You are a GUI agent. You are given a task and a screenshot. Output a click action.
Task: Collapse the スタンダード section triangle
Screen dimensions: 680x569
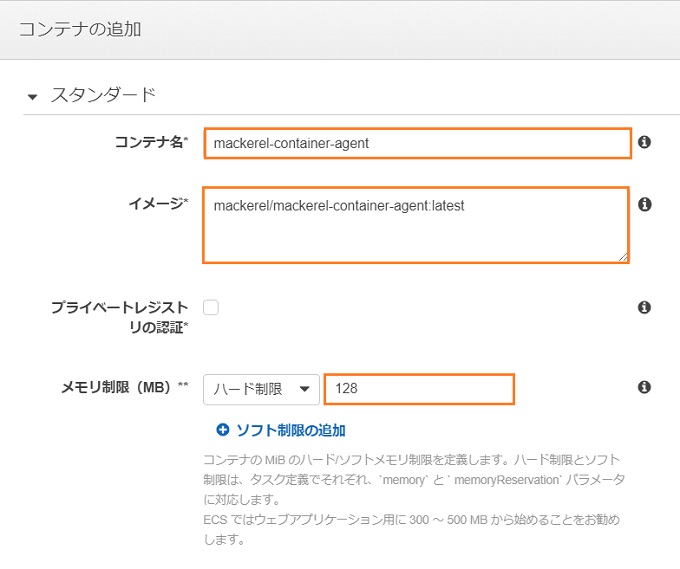(x=32, y=97)
